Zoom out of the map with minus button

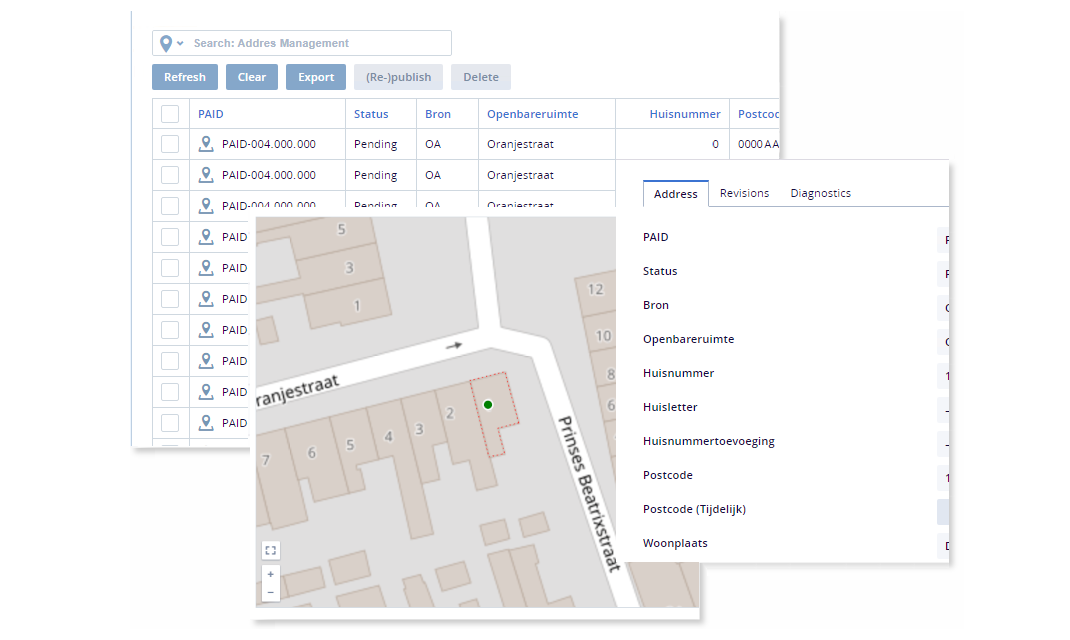(x=270, y=592)
